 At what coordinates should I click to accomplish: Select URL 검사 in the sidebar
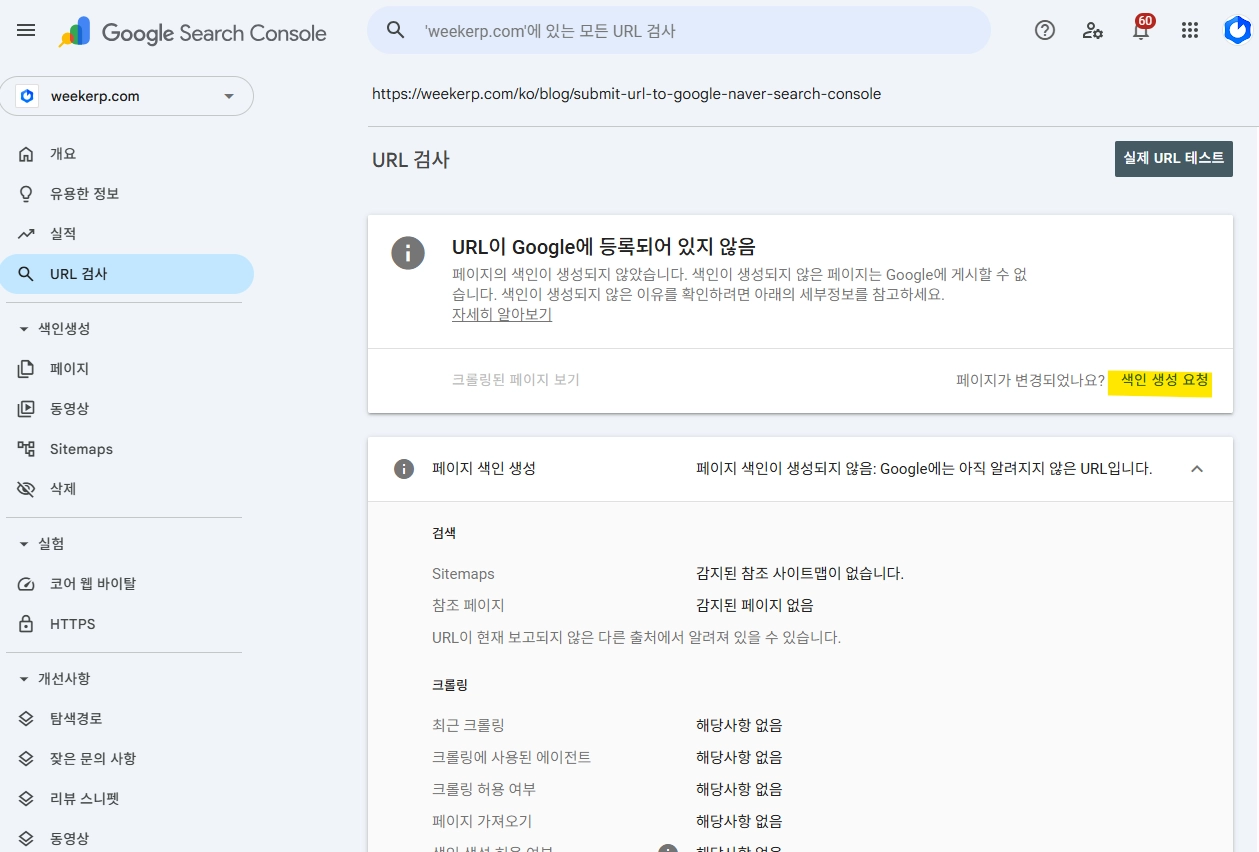coord(126,274)
